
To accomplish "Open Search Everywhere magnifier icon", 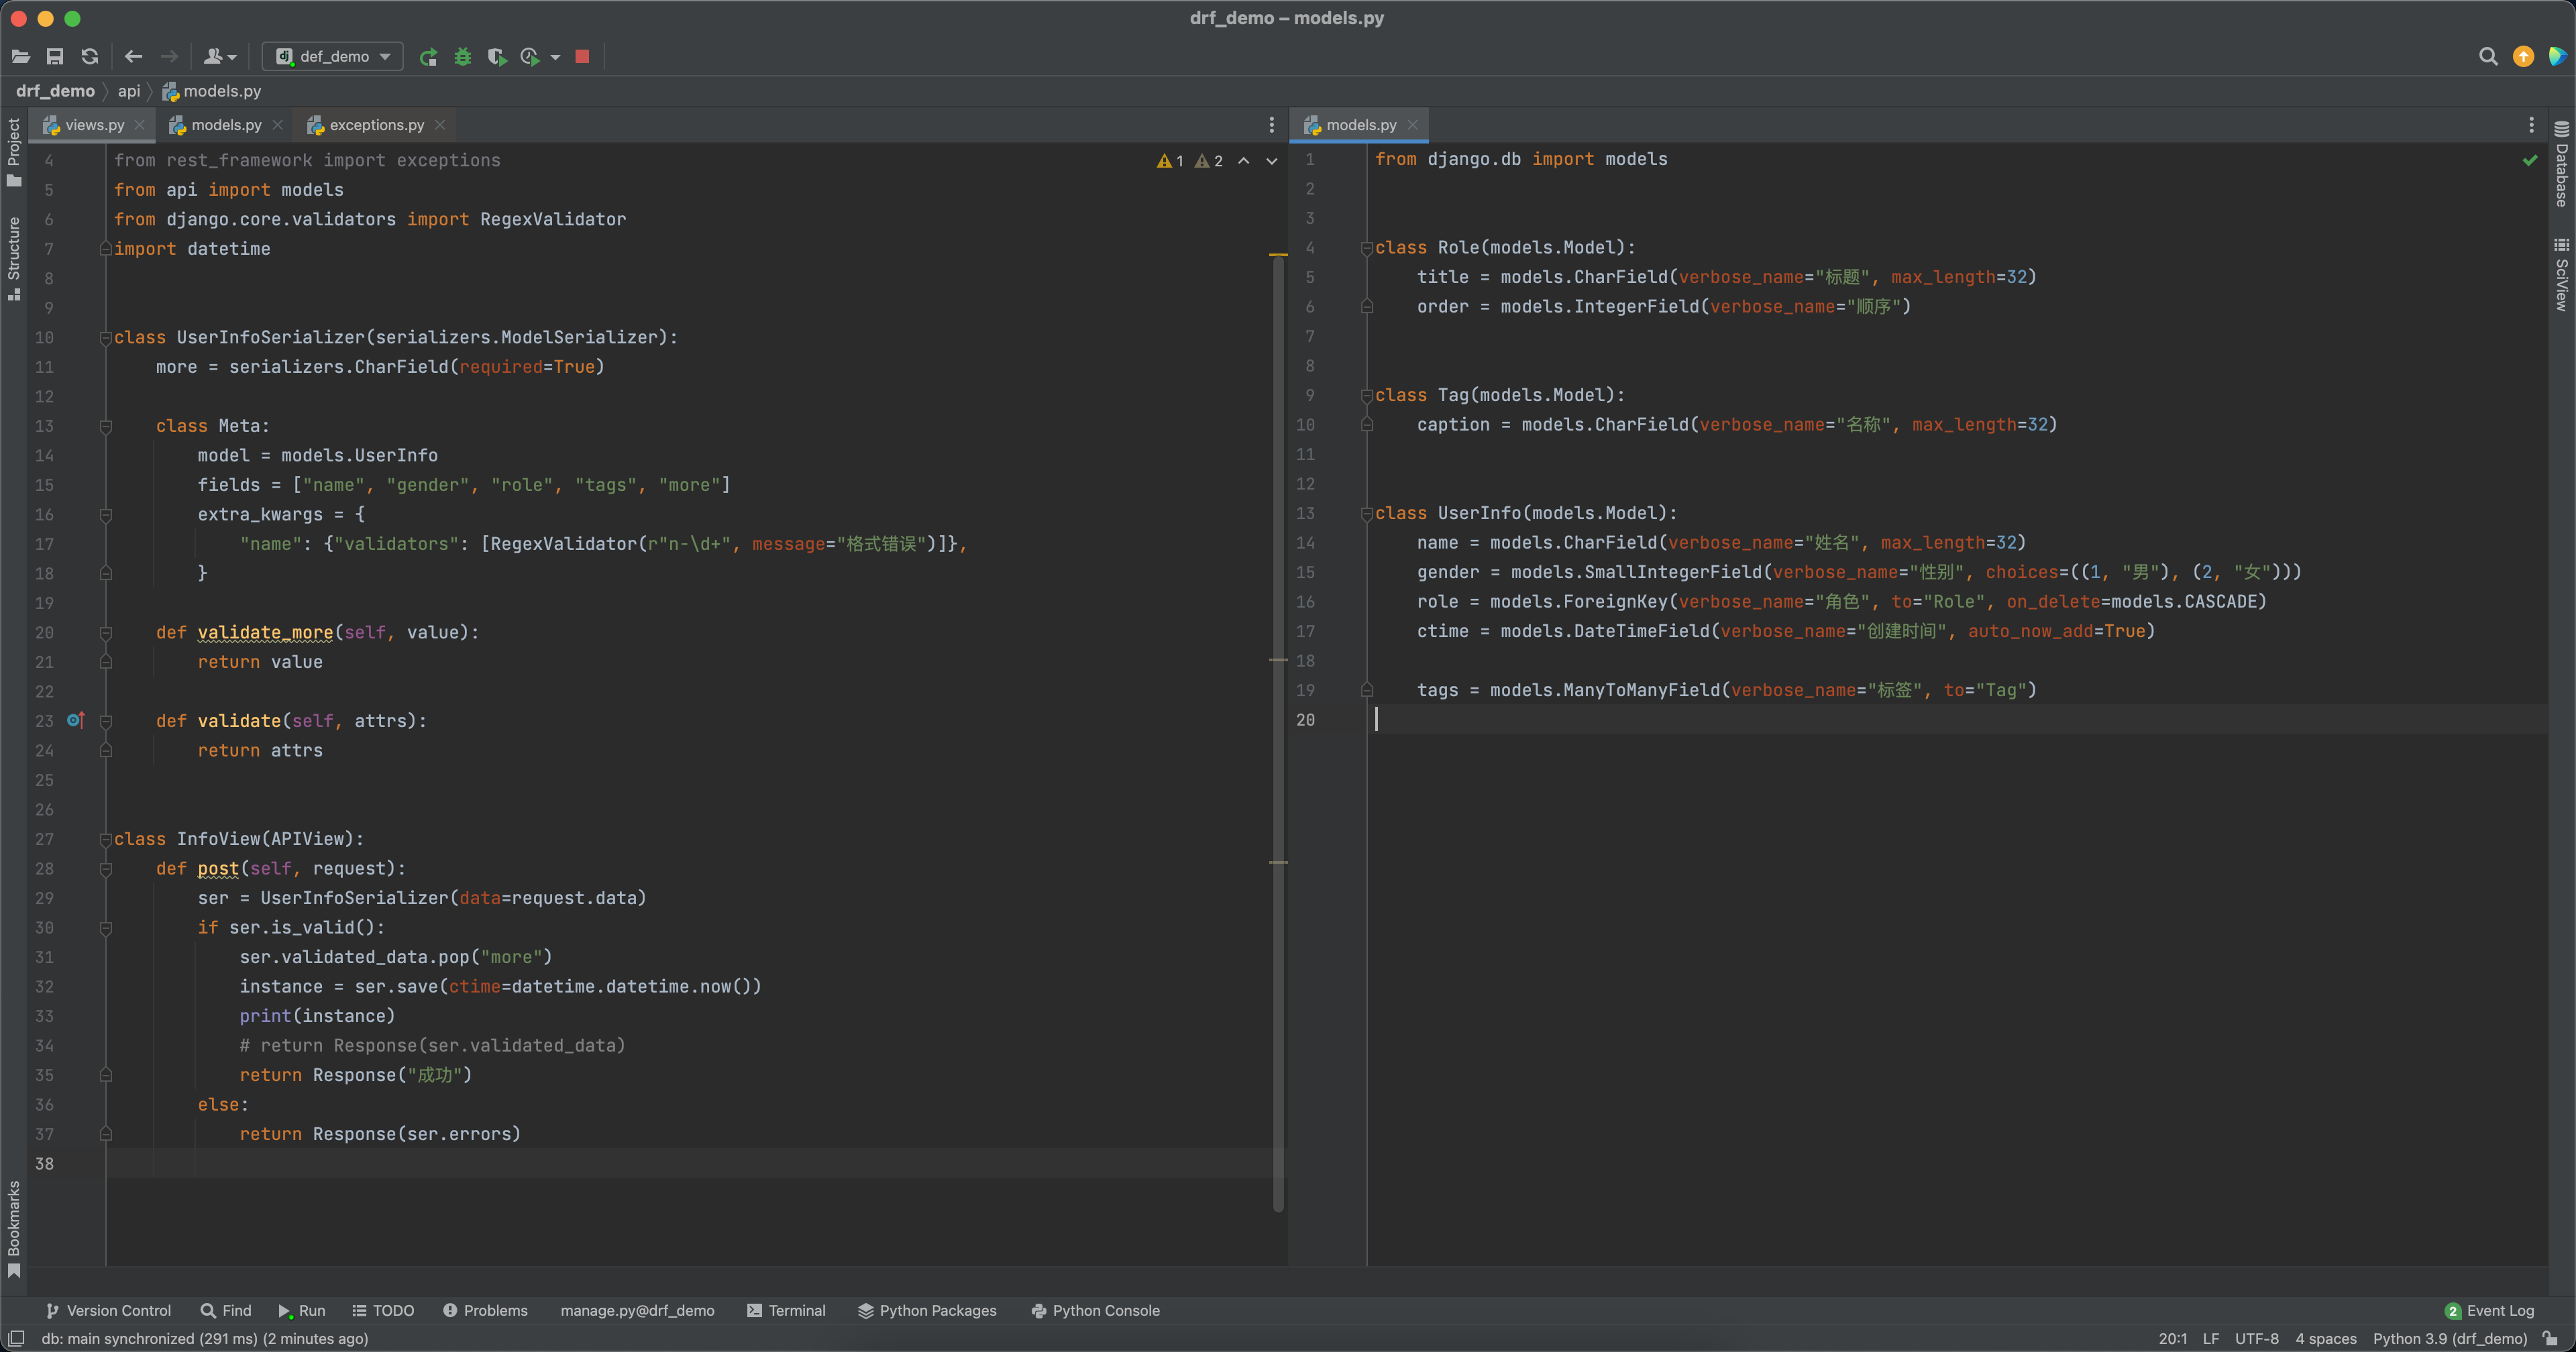I will click(x=2488, y=57).
